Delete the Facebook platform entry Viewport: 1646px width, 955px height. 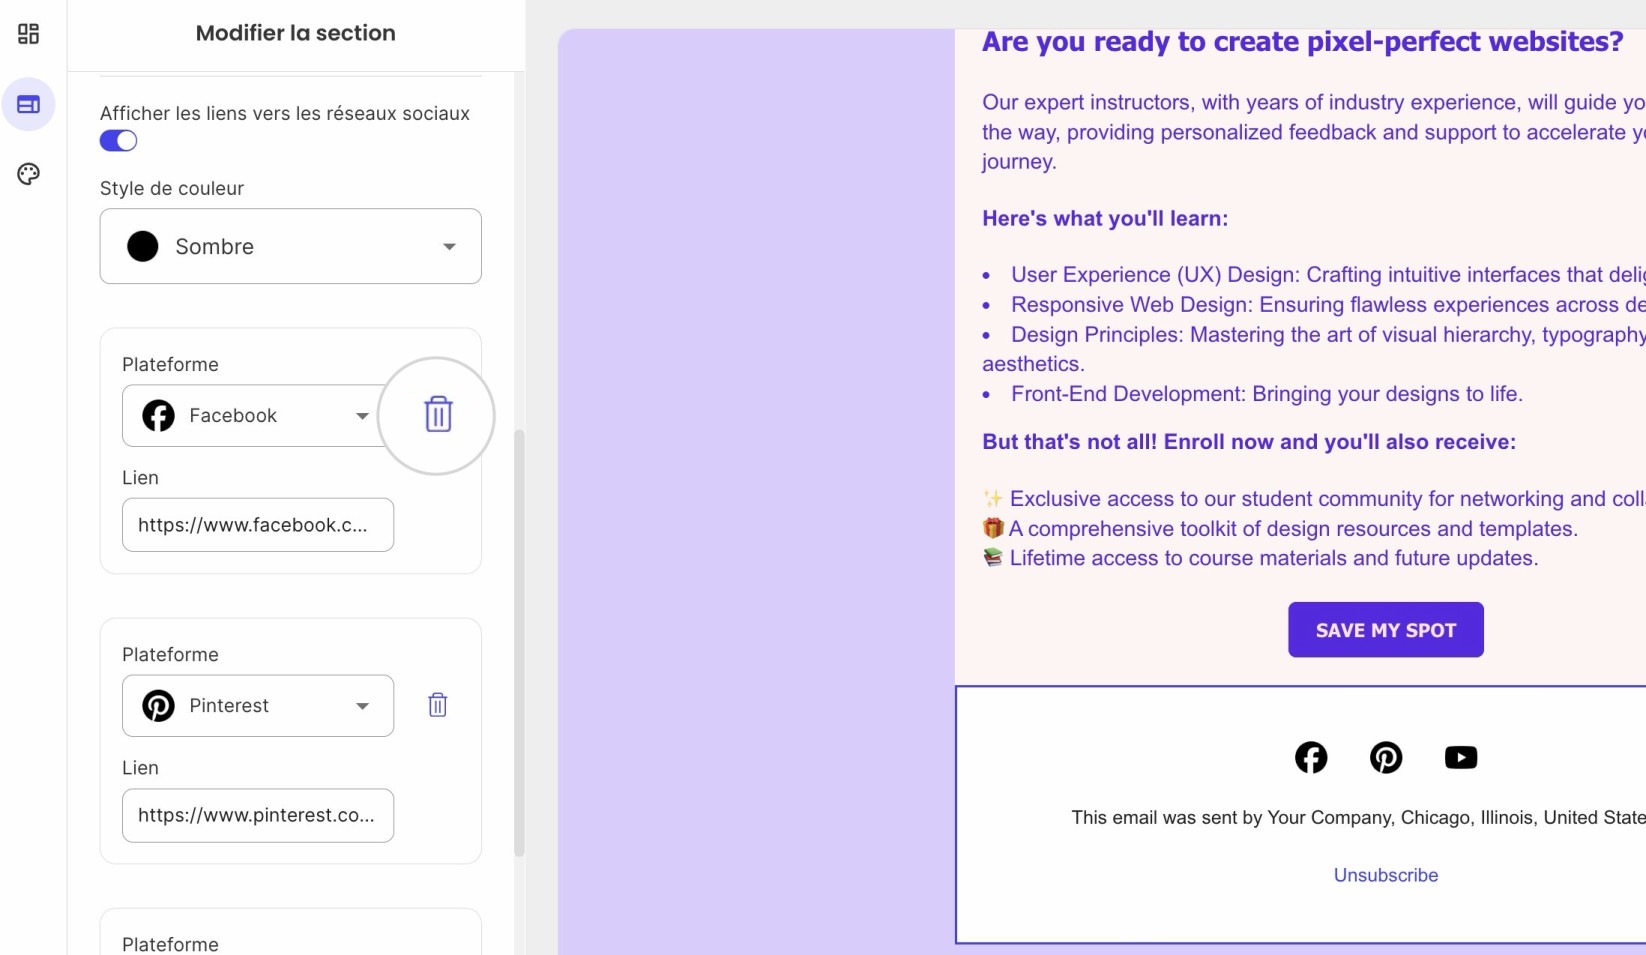click(438, 414)
